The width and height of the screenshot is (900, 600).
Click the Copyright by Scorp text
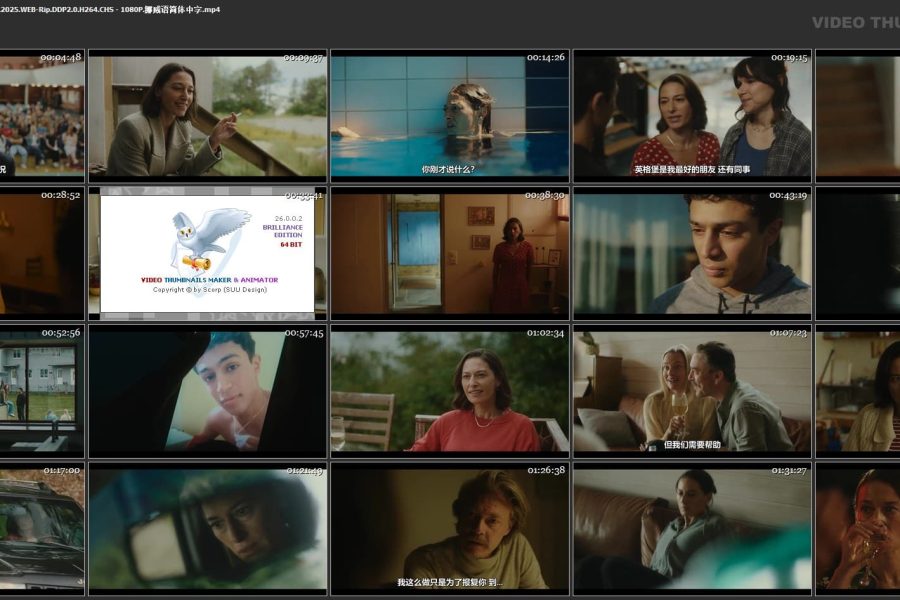click(x=209, y=290)
